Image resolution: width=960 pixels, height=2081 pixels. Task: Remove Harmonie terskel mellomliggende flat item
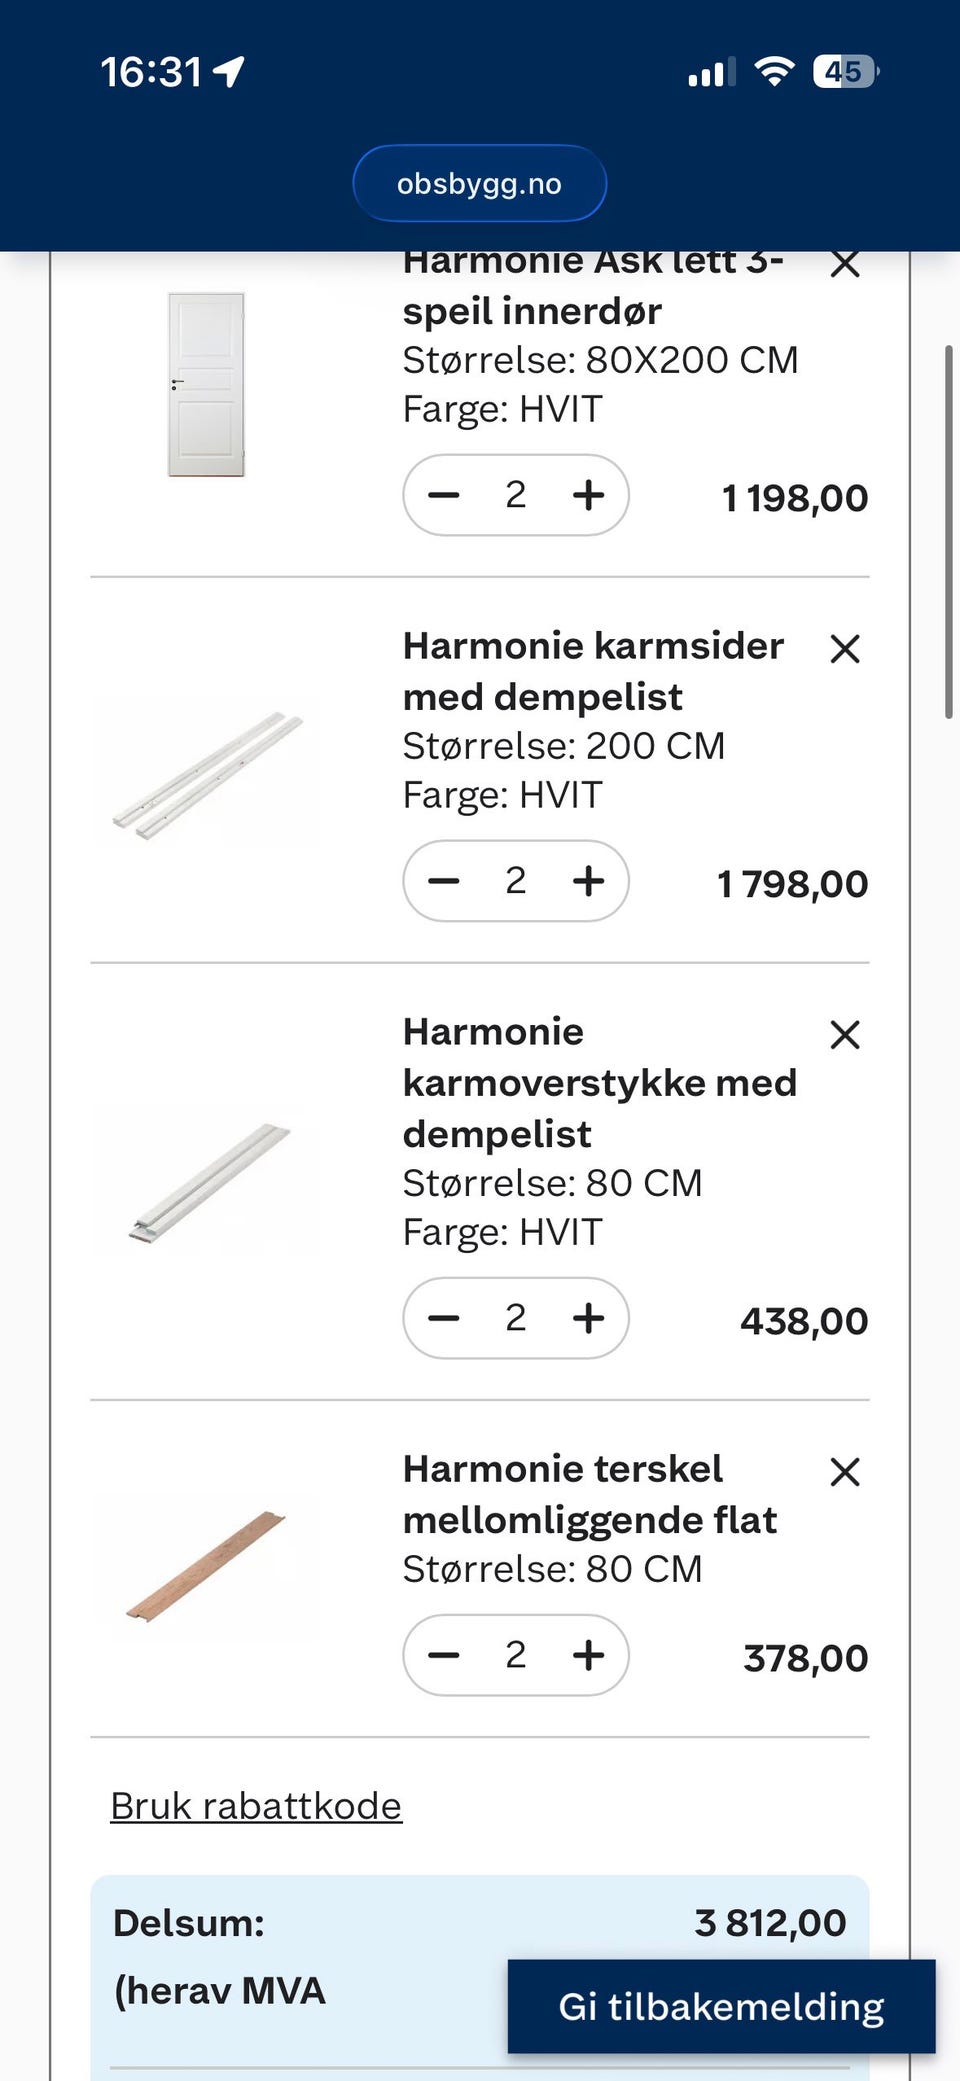pyautogui.click(x=845, y=1472)
